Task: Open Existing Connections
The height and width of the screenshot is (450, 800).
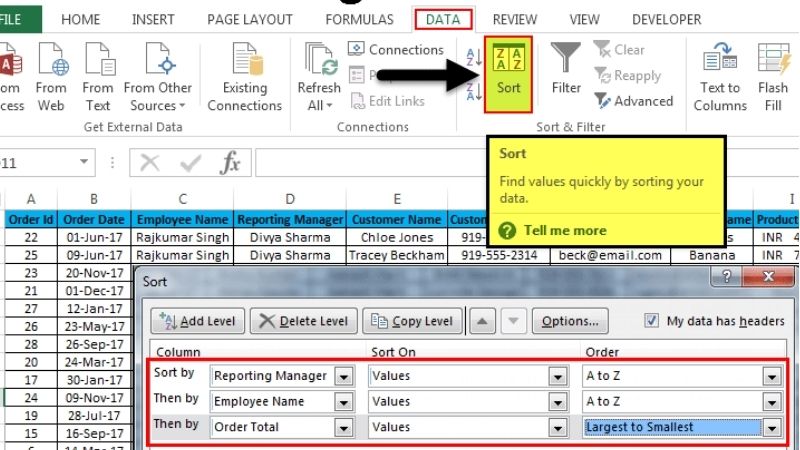Action: (x=245, y=77)
